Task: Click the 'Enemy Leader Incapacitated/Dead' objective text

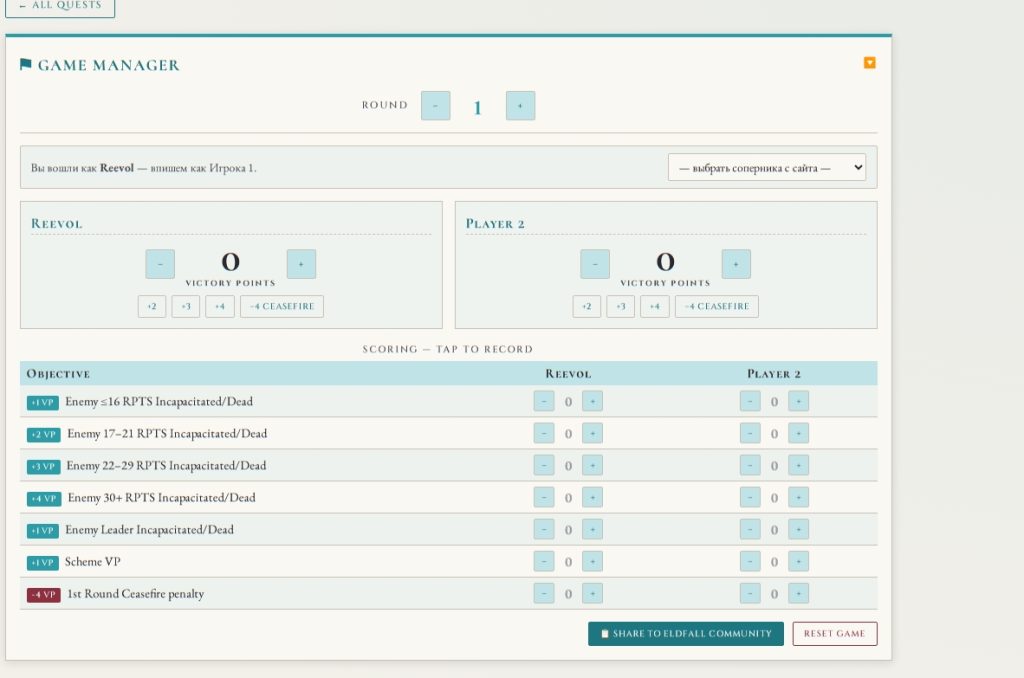Action: [149, 530]
